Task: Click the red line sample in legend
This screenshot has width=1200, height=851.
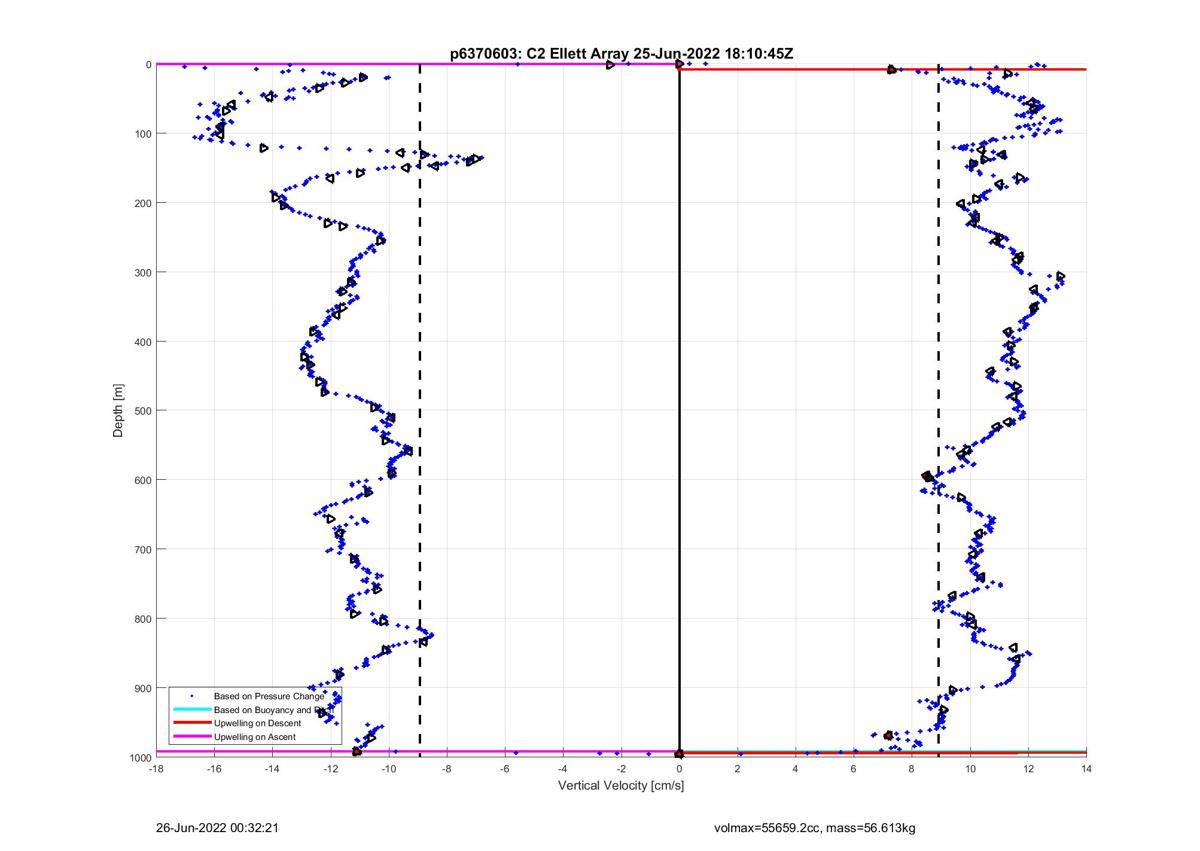Action: [x=191, y=723]
